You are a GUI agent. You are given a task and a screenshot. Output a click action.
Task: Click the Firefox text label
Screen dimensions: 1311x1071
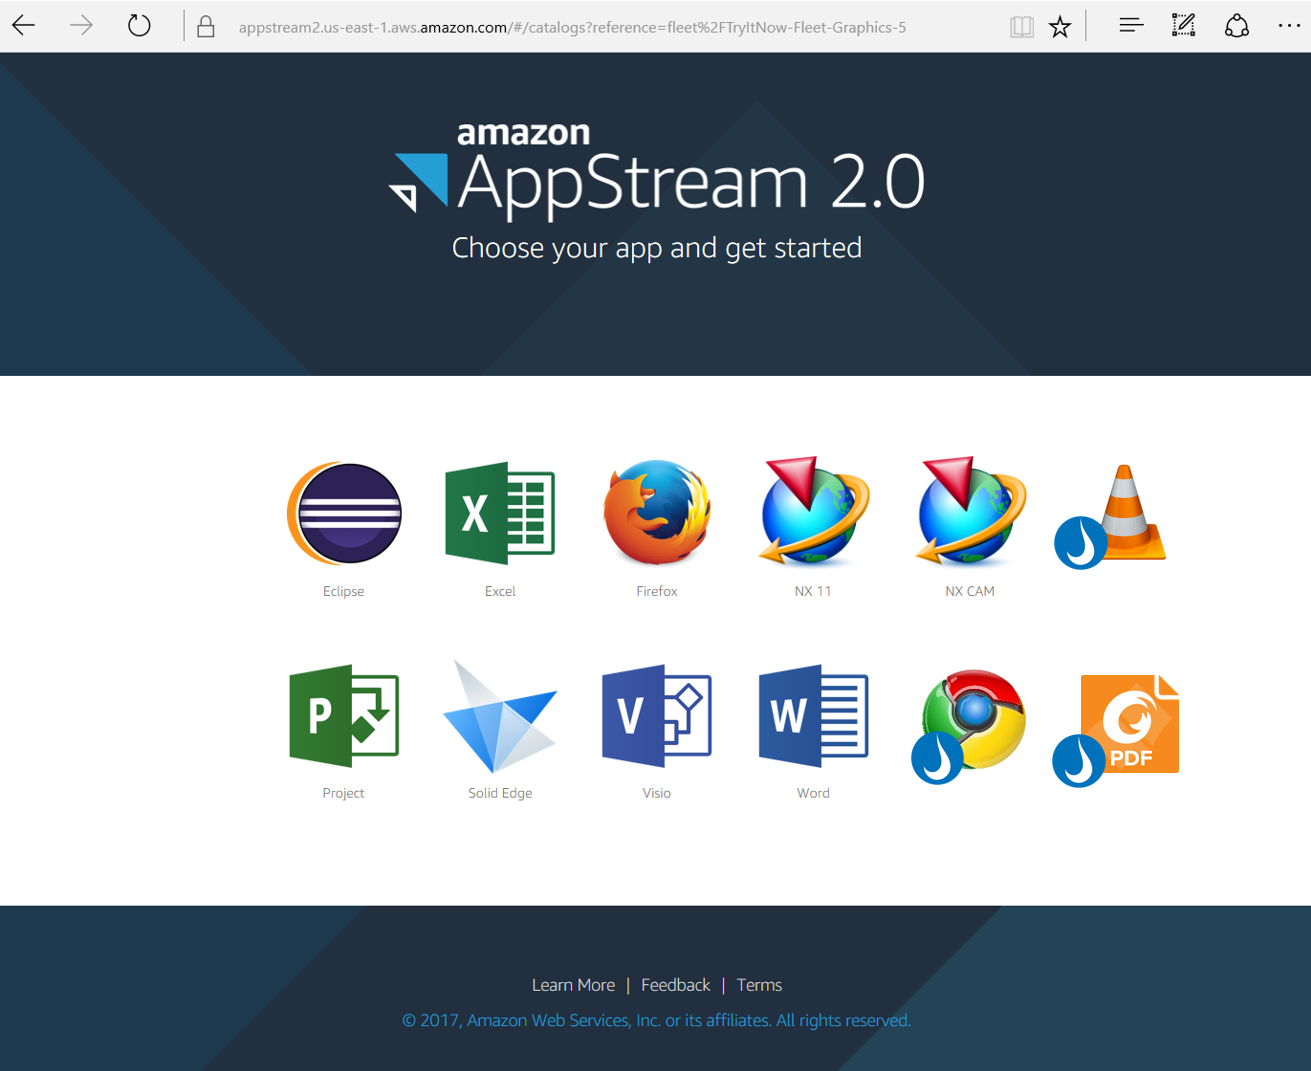(x=657, y=591)
